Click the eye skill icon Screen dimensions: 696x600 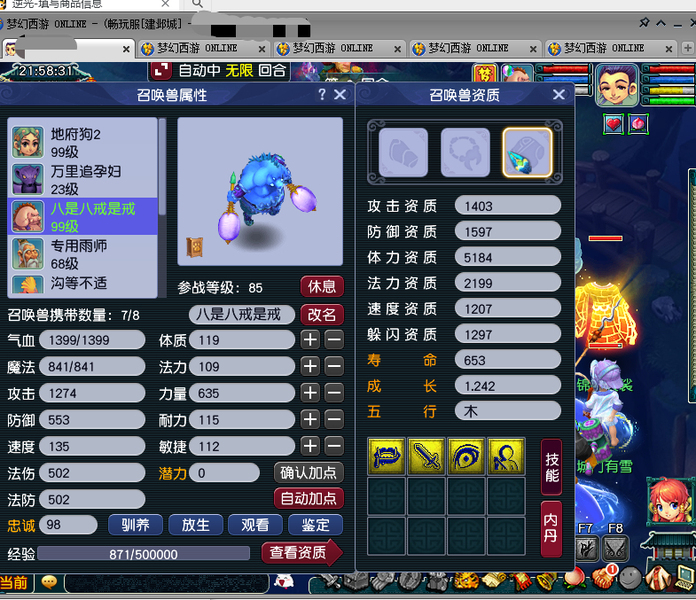[x=466, y=456]
